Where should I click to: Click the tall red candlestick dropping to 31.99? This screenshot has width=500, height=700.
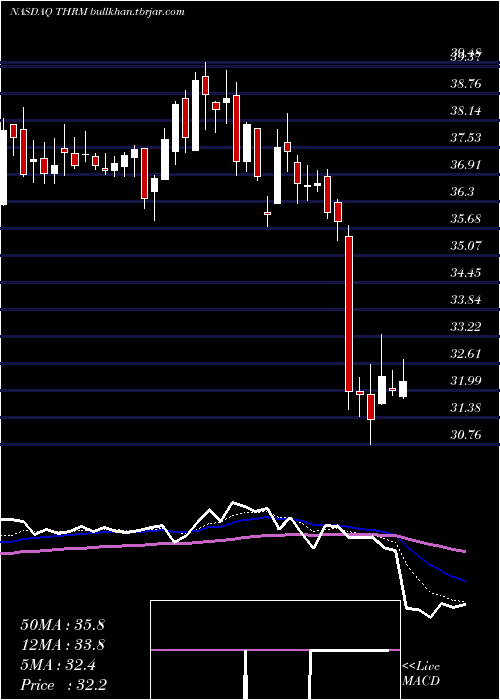click(x=349, y=314)
